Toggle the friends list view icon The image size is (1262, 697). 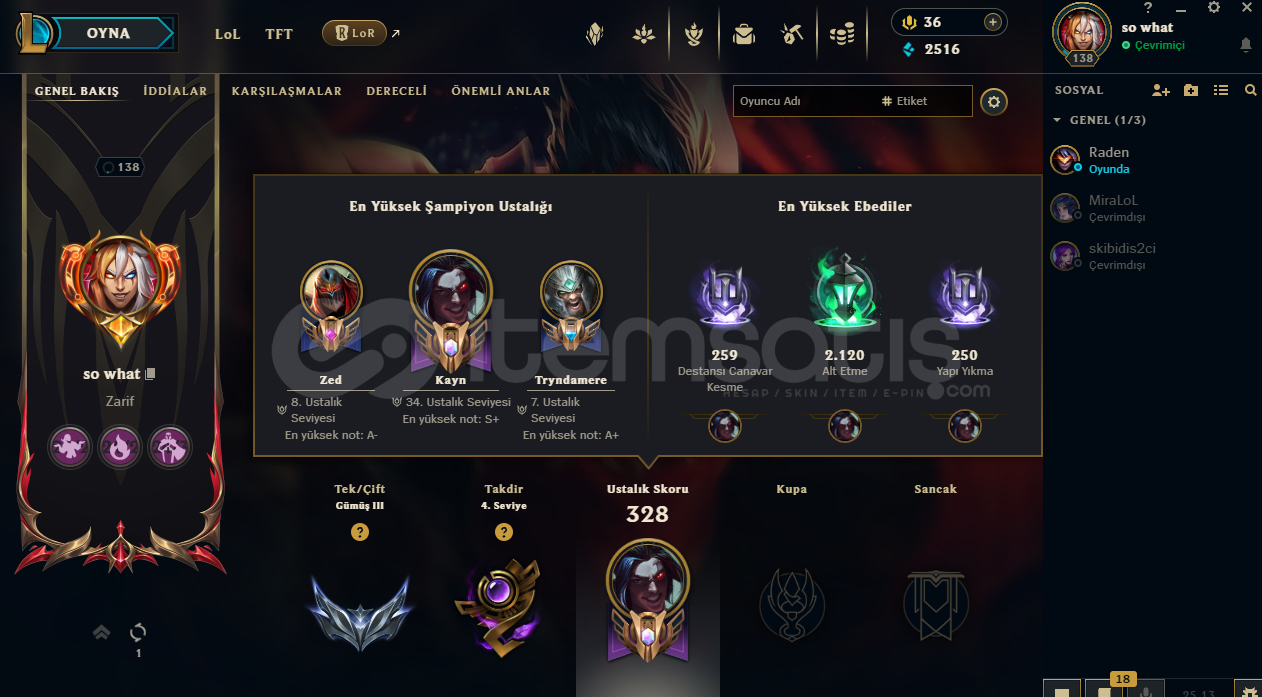pyautogui.click(x=1220, y=90)
